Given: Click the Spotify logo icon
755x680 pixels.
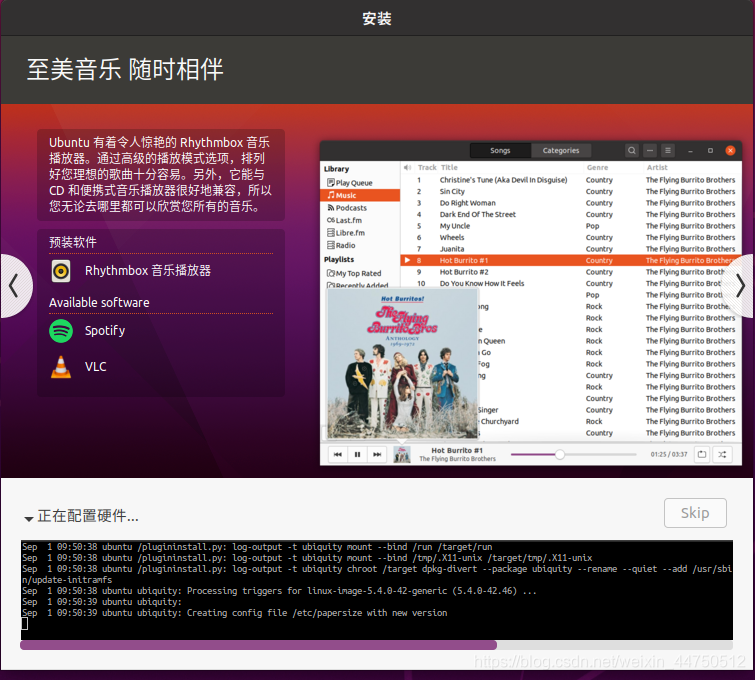Looking at the screenshot, I should [x=61, y=331].
